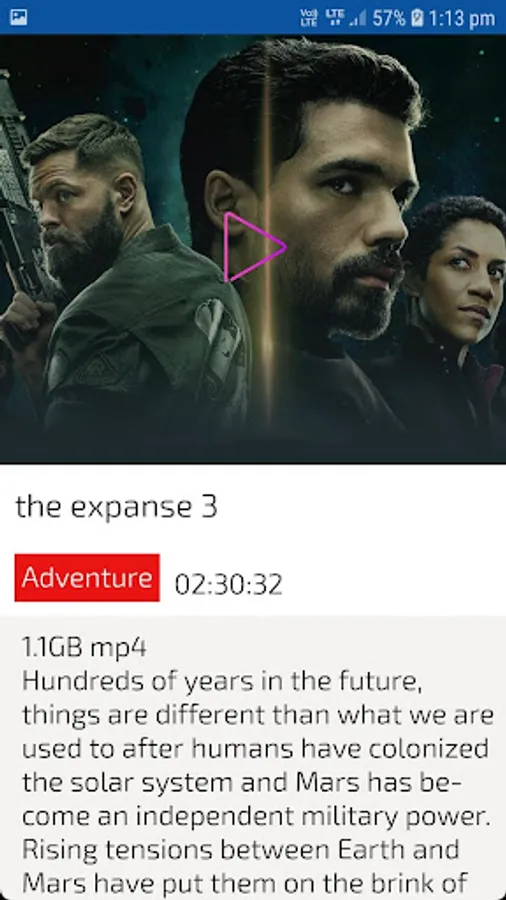Select the 57% battery percentage text
506x900 pixels.
(x=389, y=18)
